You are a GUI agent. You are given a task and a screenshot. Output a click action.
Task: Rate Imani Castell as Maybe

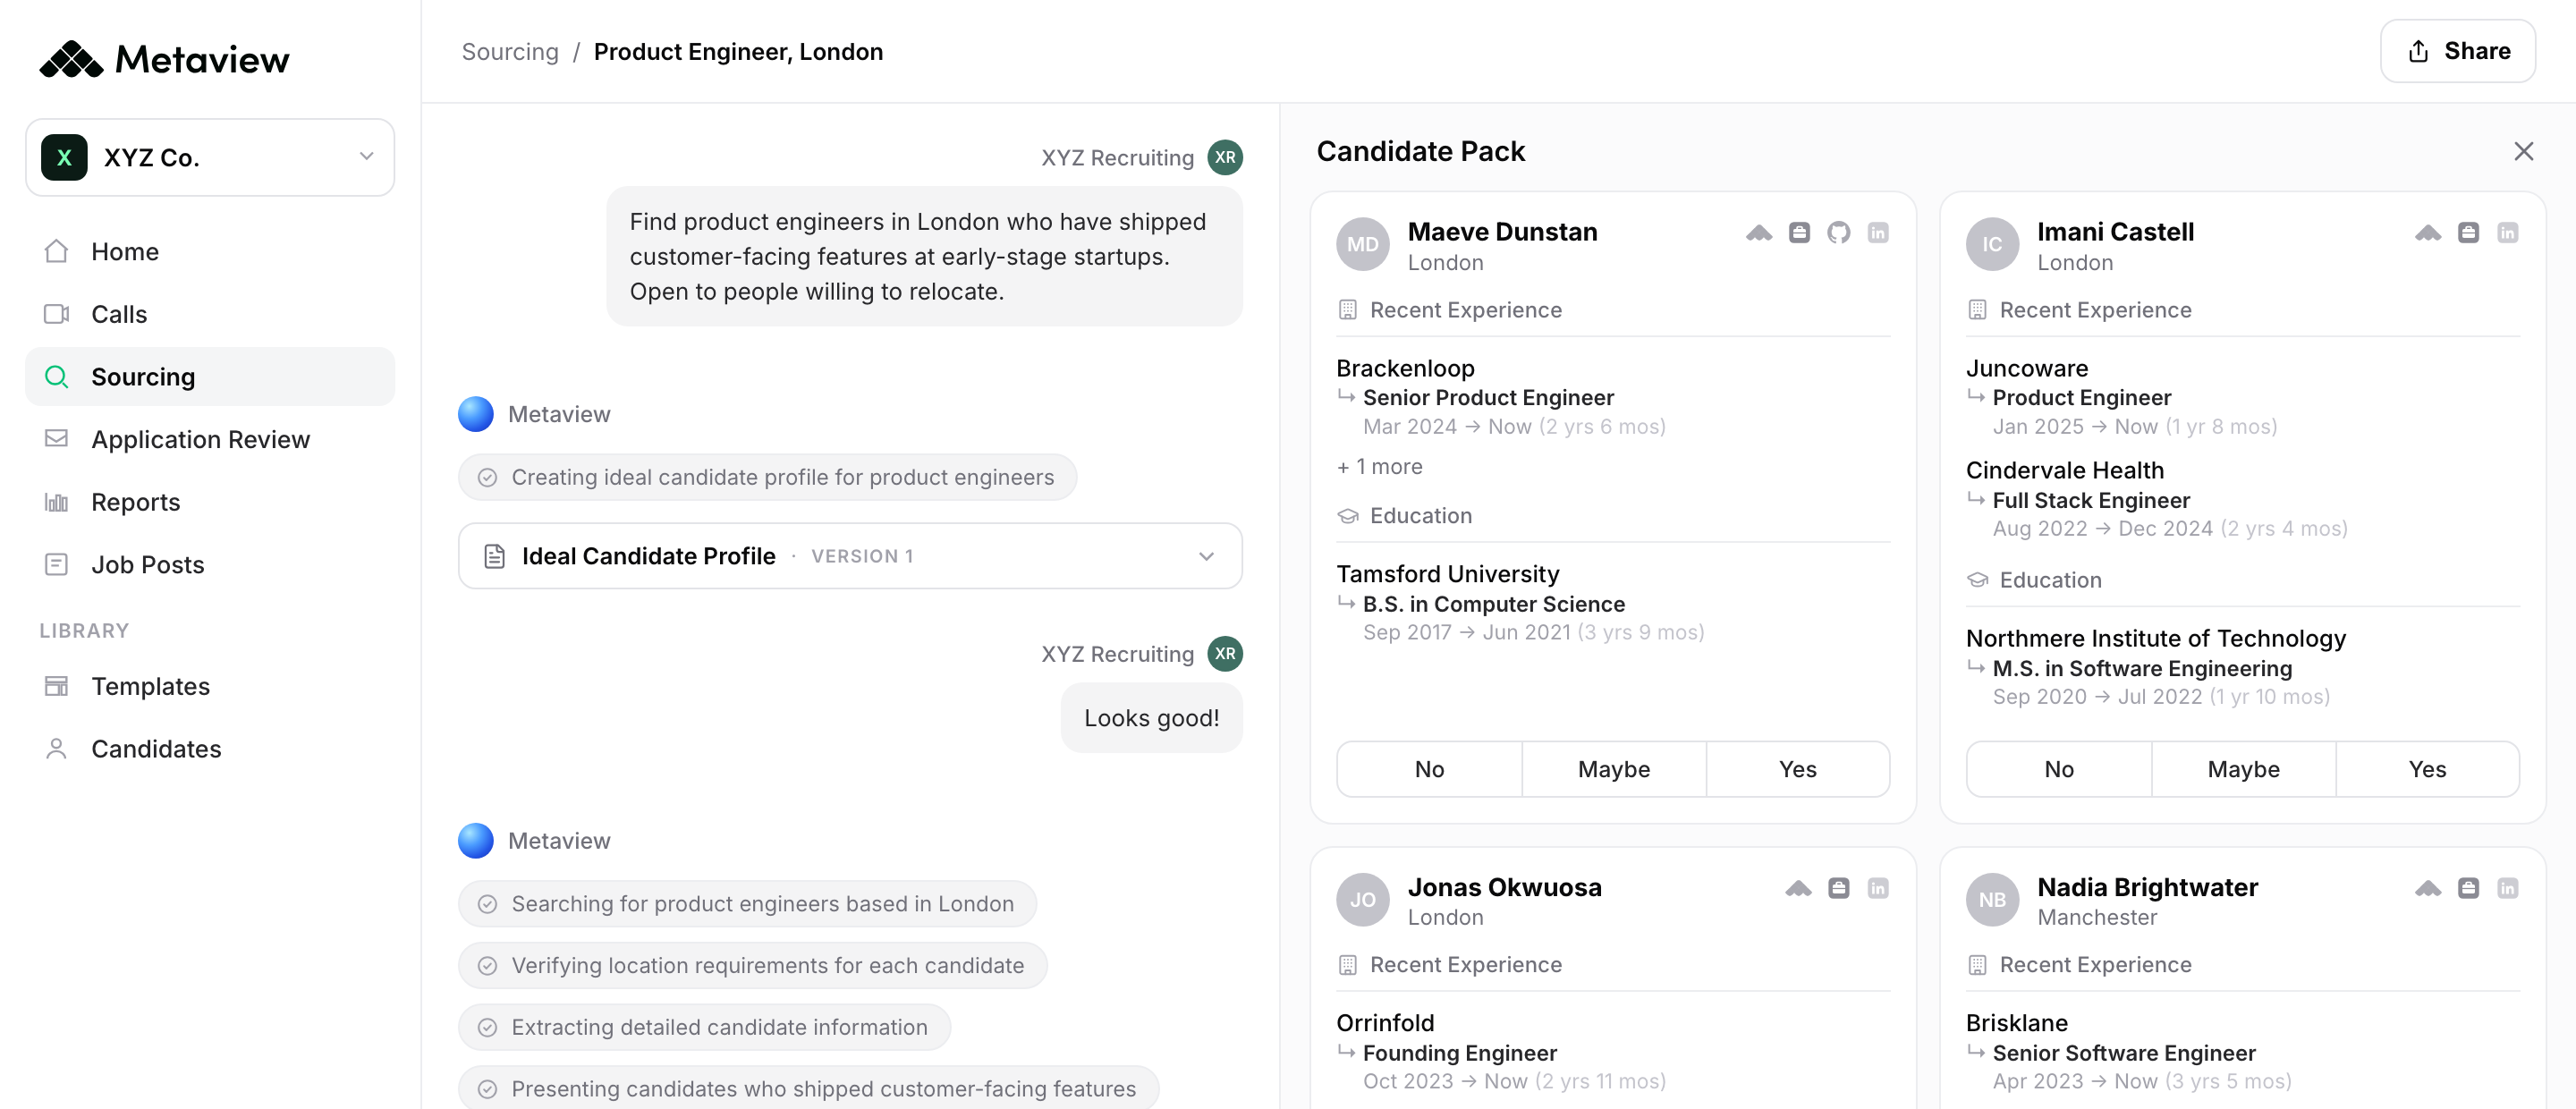point(2243,769)
